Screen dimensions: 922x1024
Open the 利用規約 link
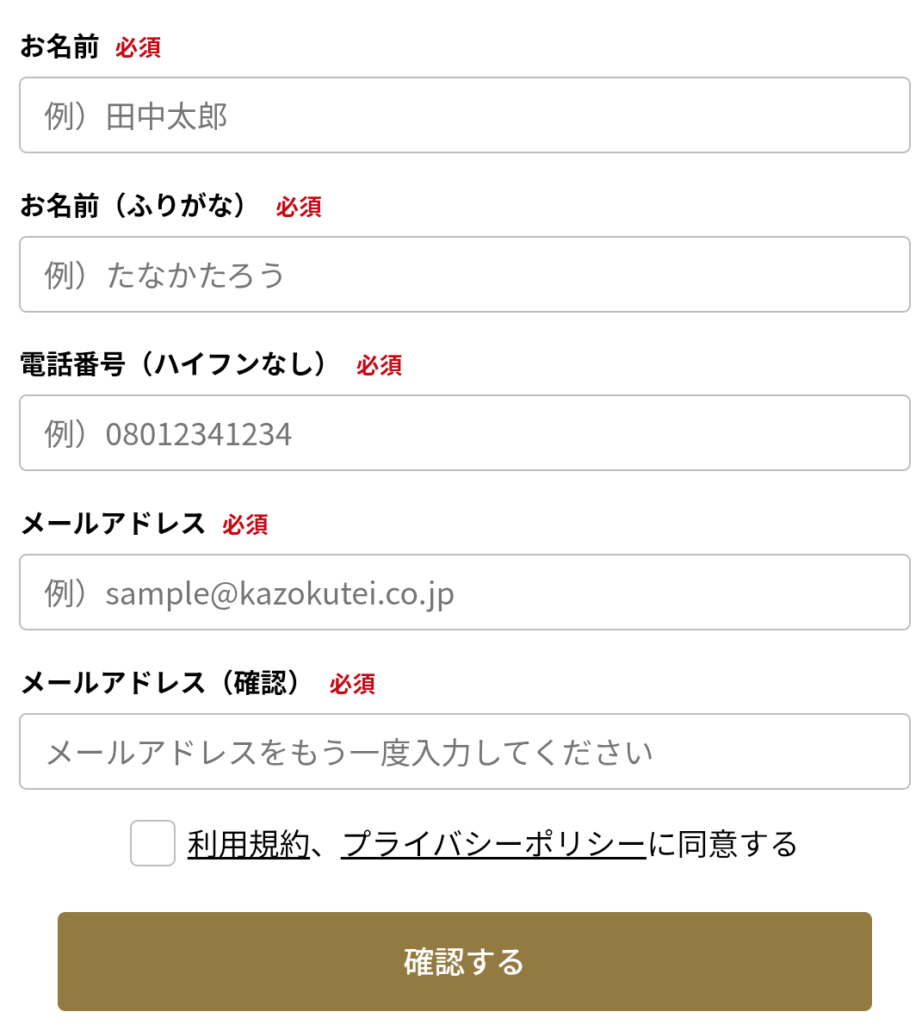click(248, 845)
